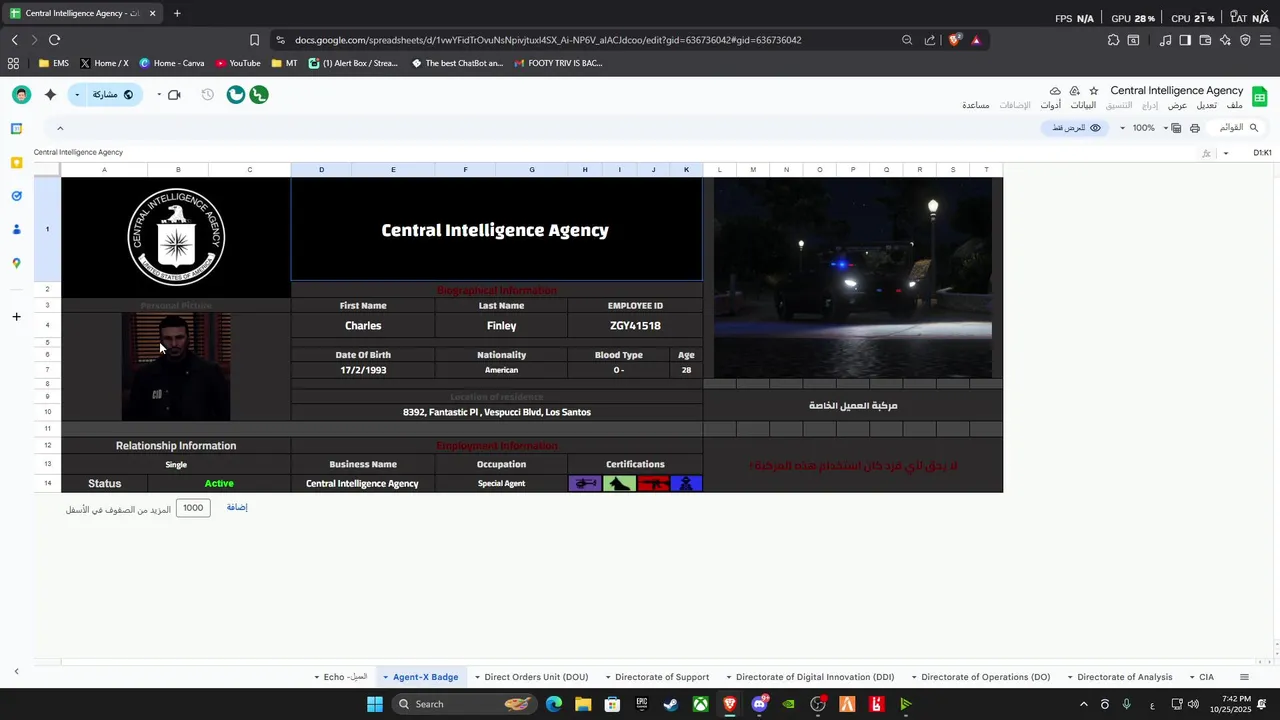Click the Google account avatar
Screen dimensions: 1280x720
click(22, 95)
